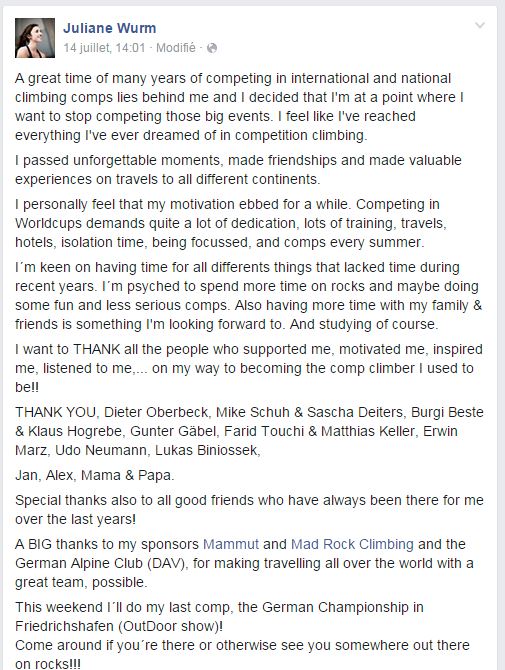Click the German Championship Friedrichshafen paragraph
Viewport: 505px width, 670px height.
pyautogui.click(x=219, y=616)
